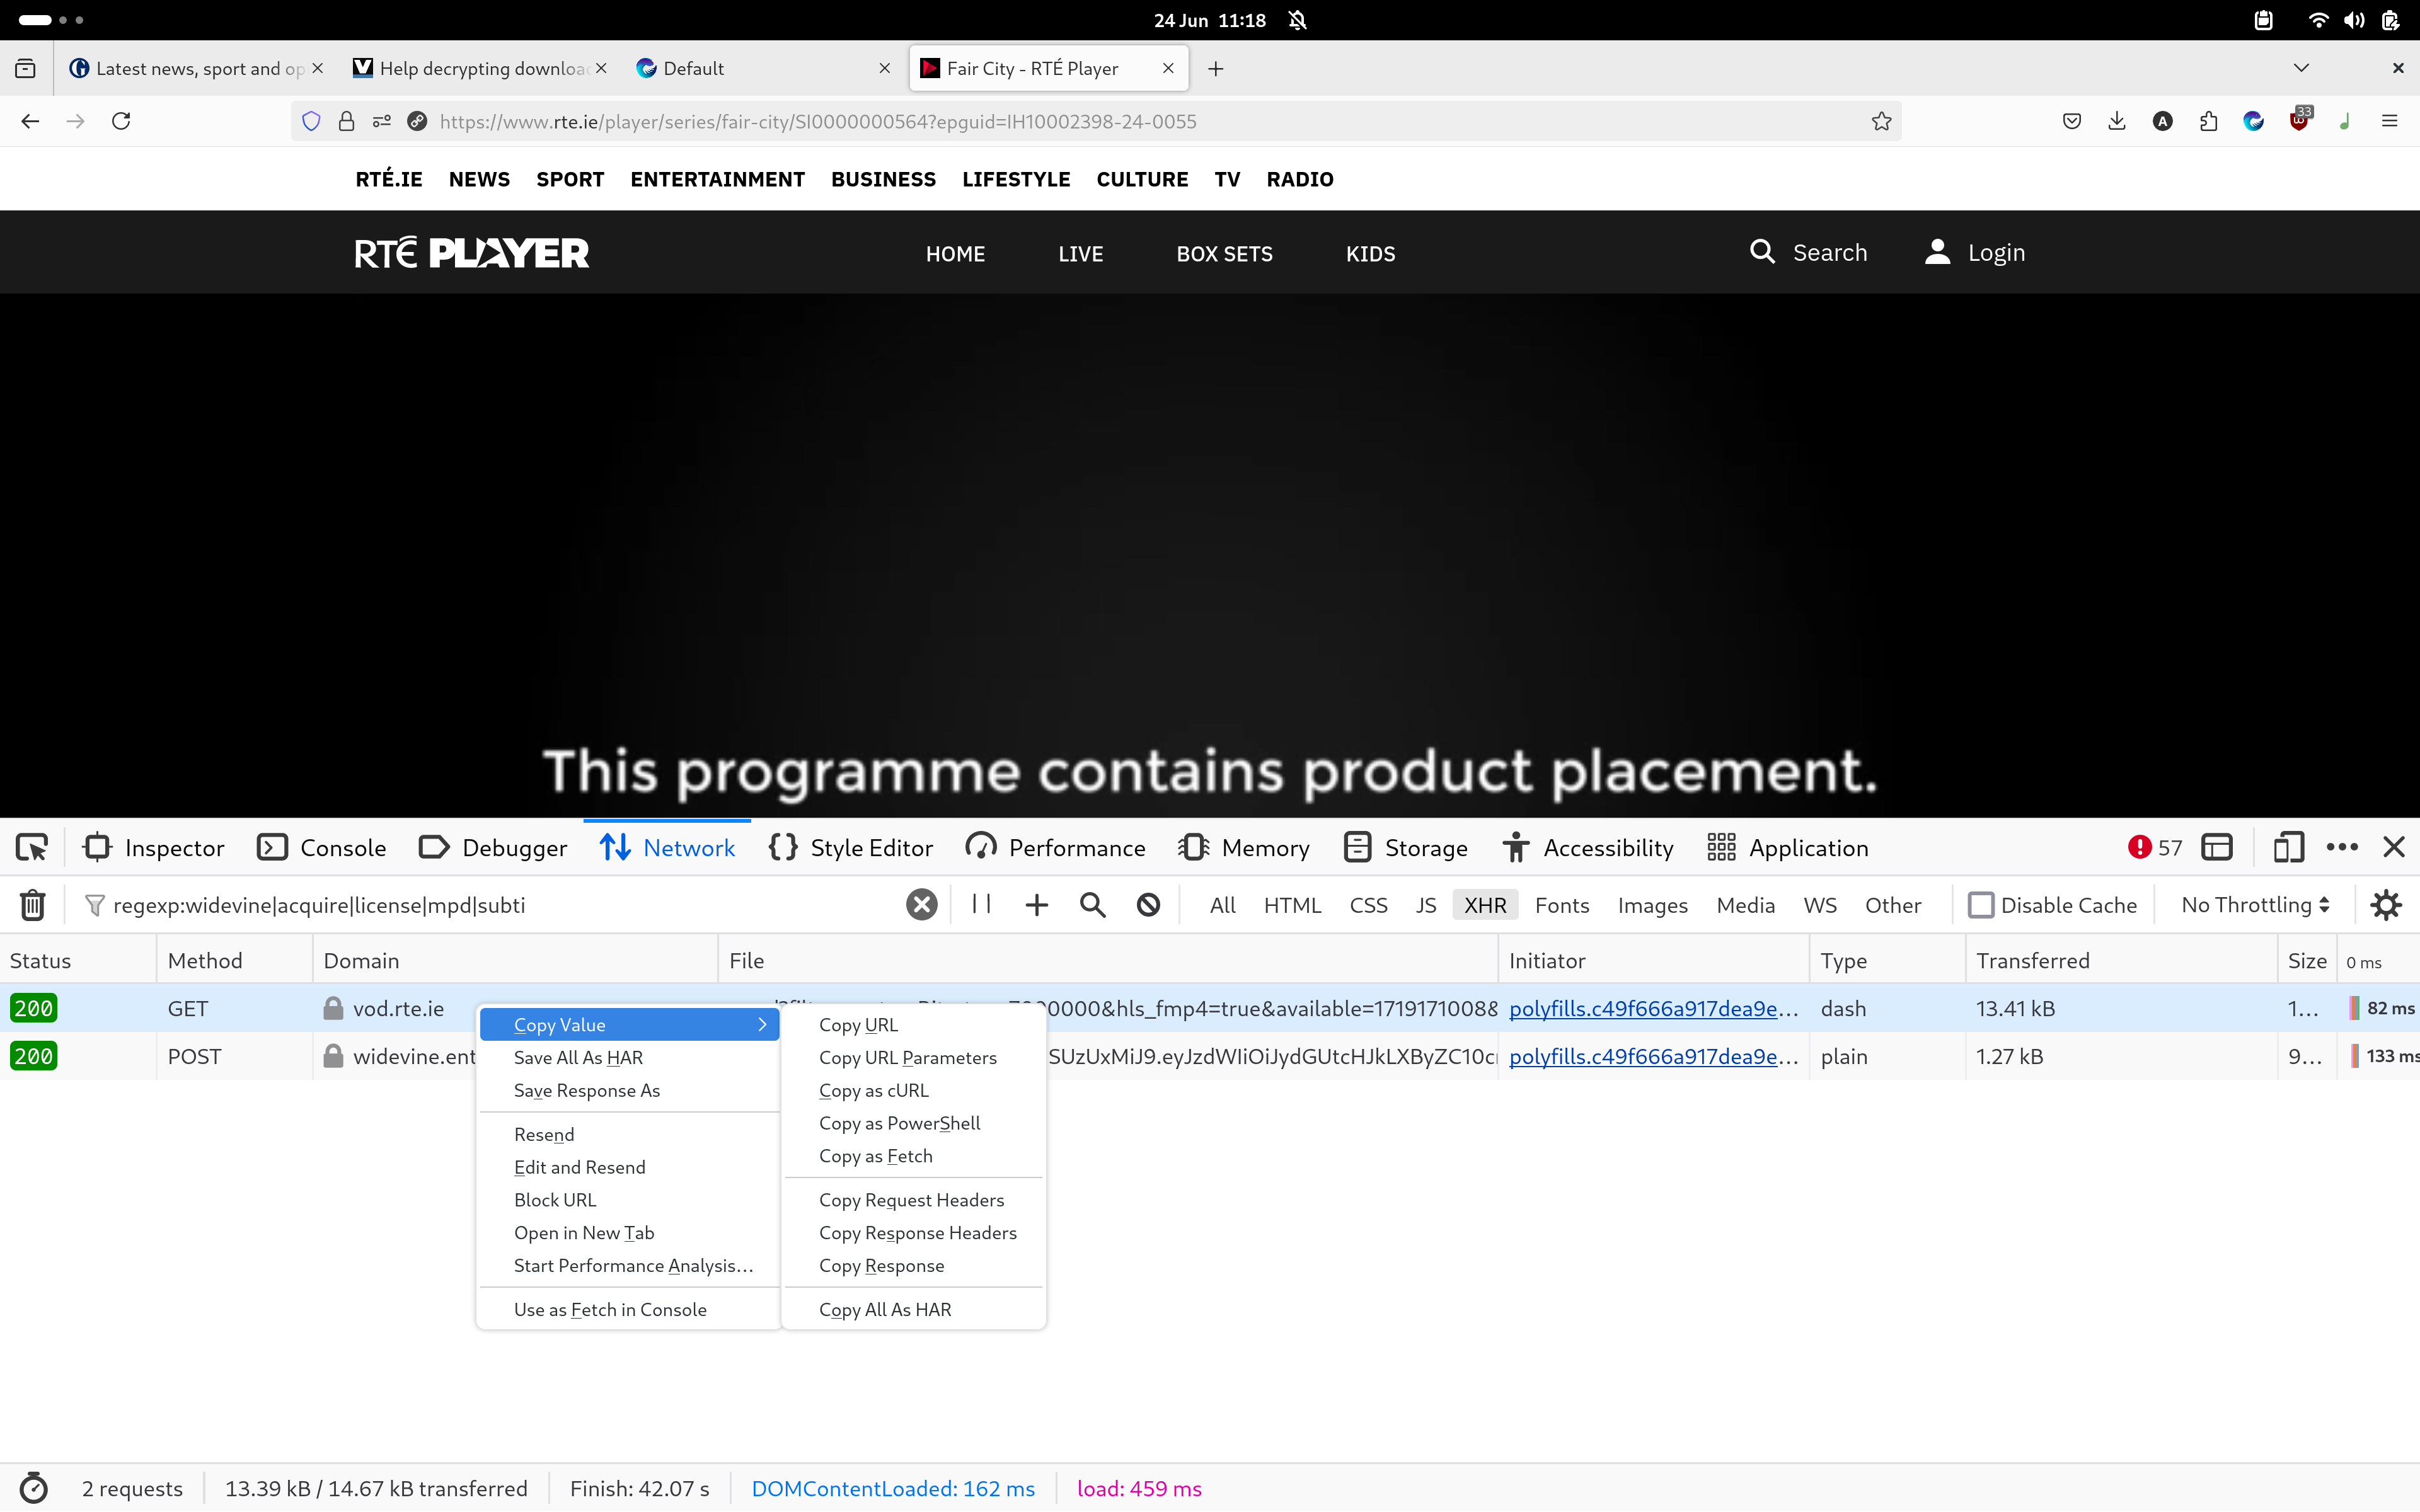Viewport: 2420px width, 1512px height.
Task: Open the extensions puzzle icon
Action: pos(2209,121)
